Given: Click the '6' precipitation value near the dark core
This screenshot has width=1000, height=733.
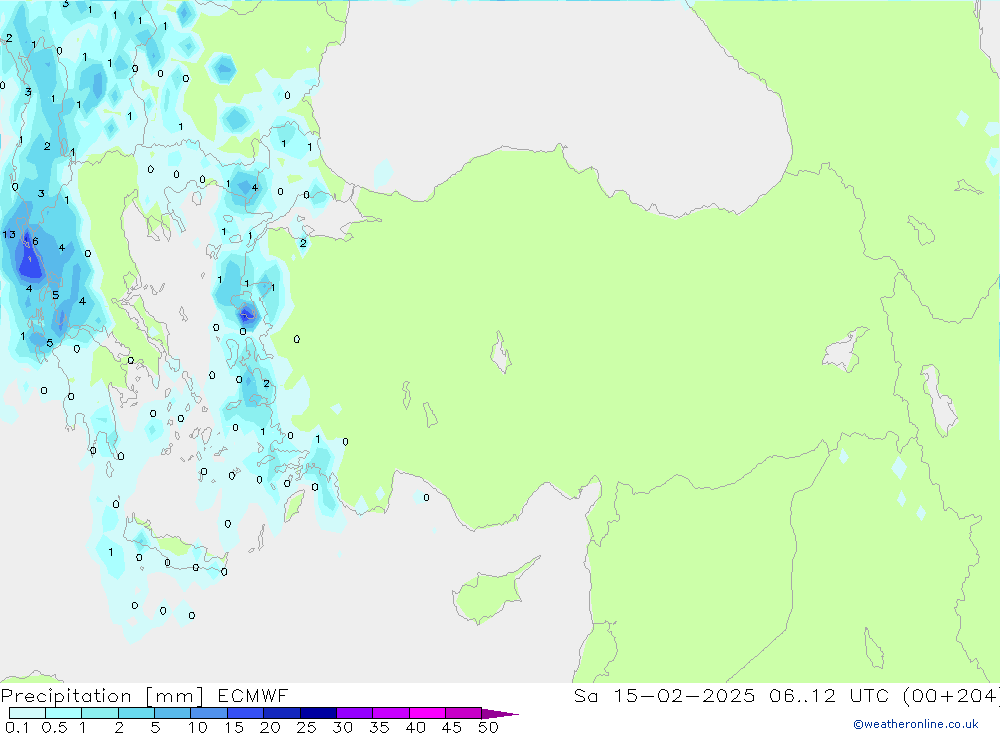Looking at the screenshot, I should (x=35, y=241).
